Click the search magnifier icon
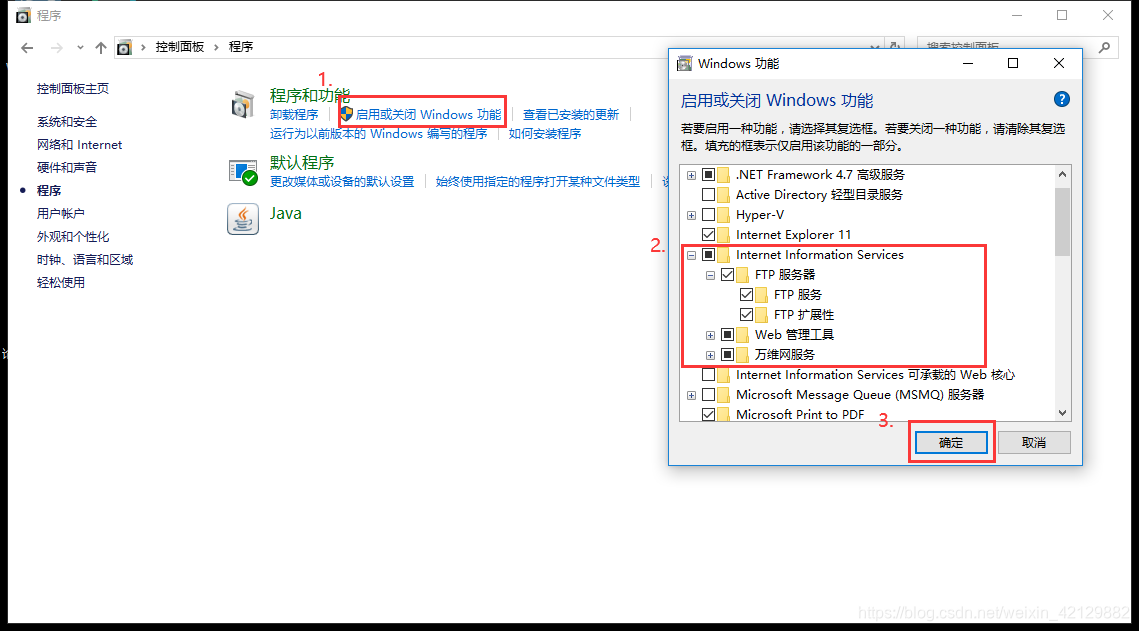The width and height of the screenshot is (1139, 631). pos(1104,47)
